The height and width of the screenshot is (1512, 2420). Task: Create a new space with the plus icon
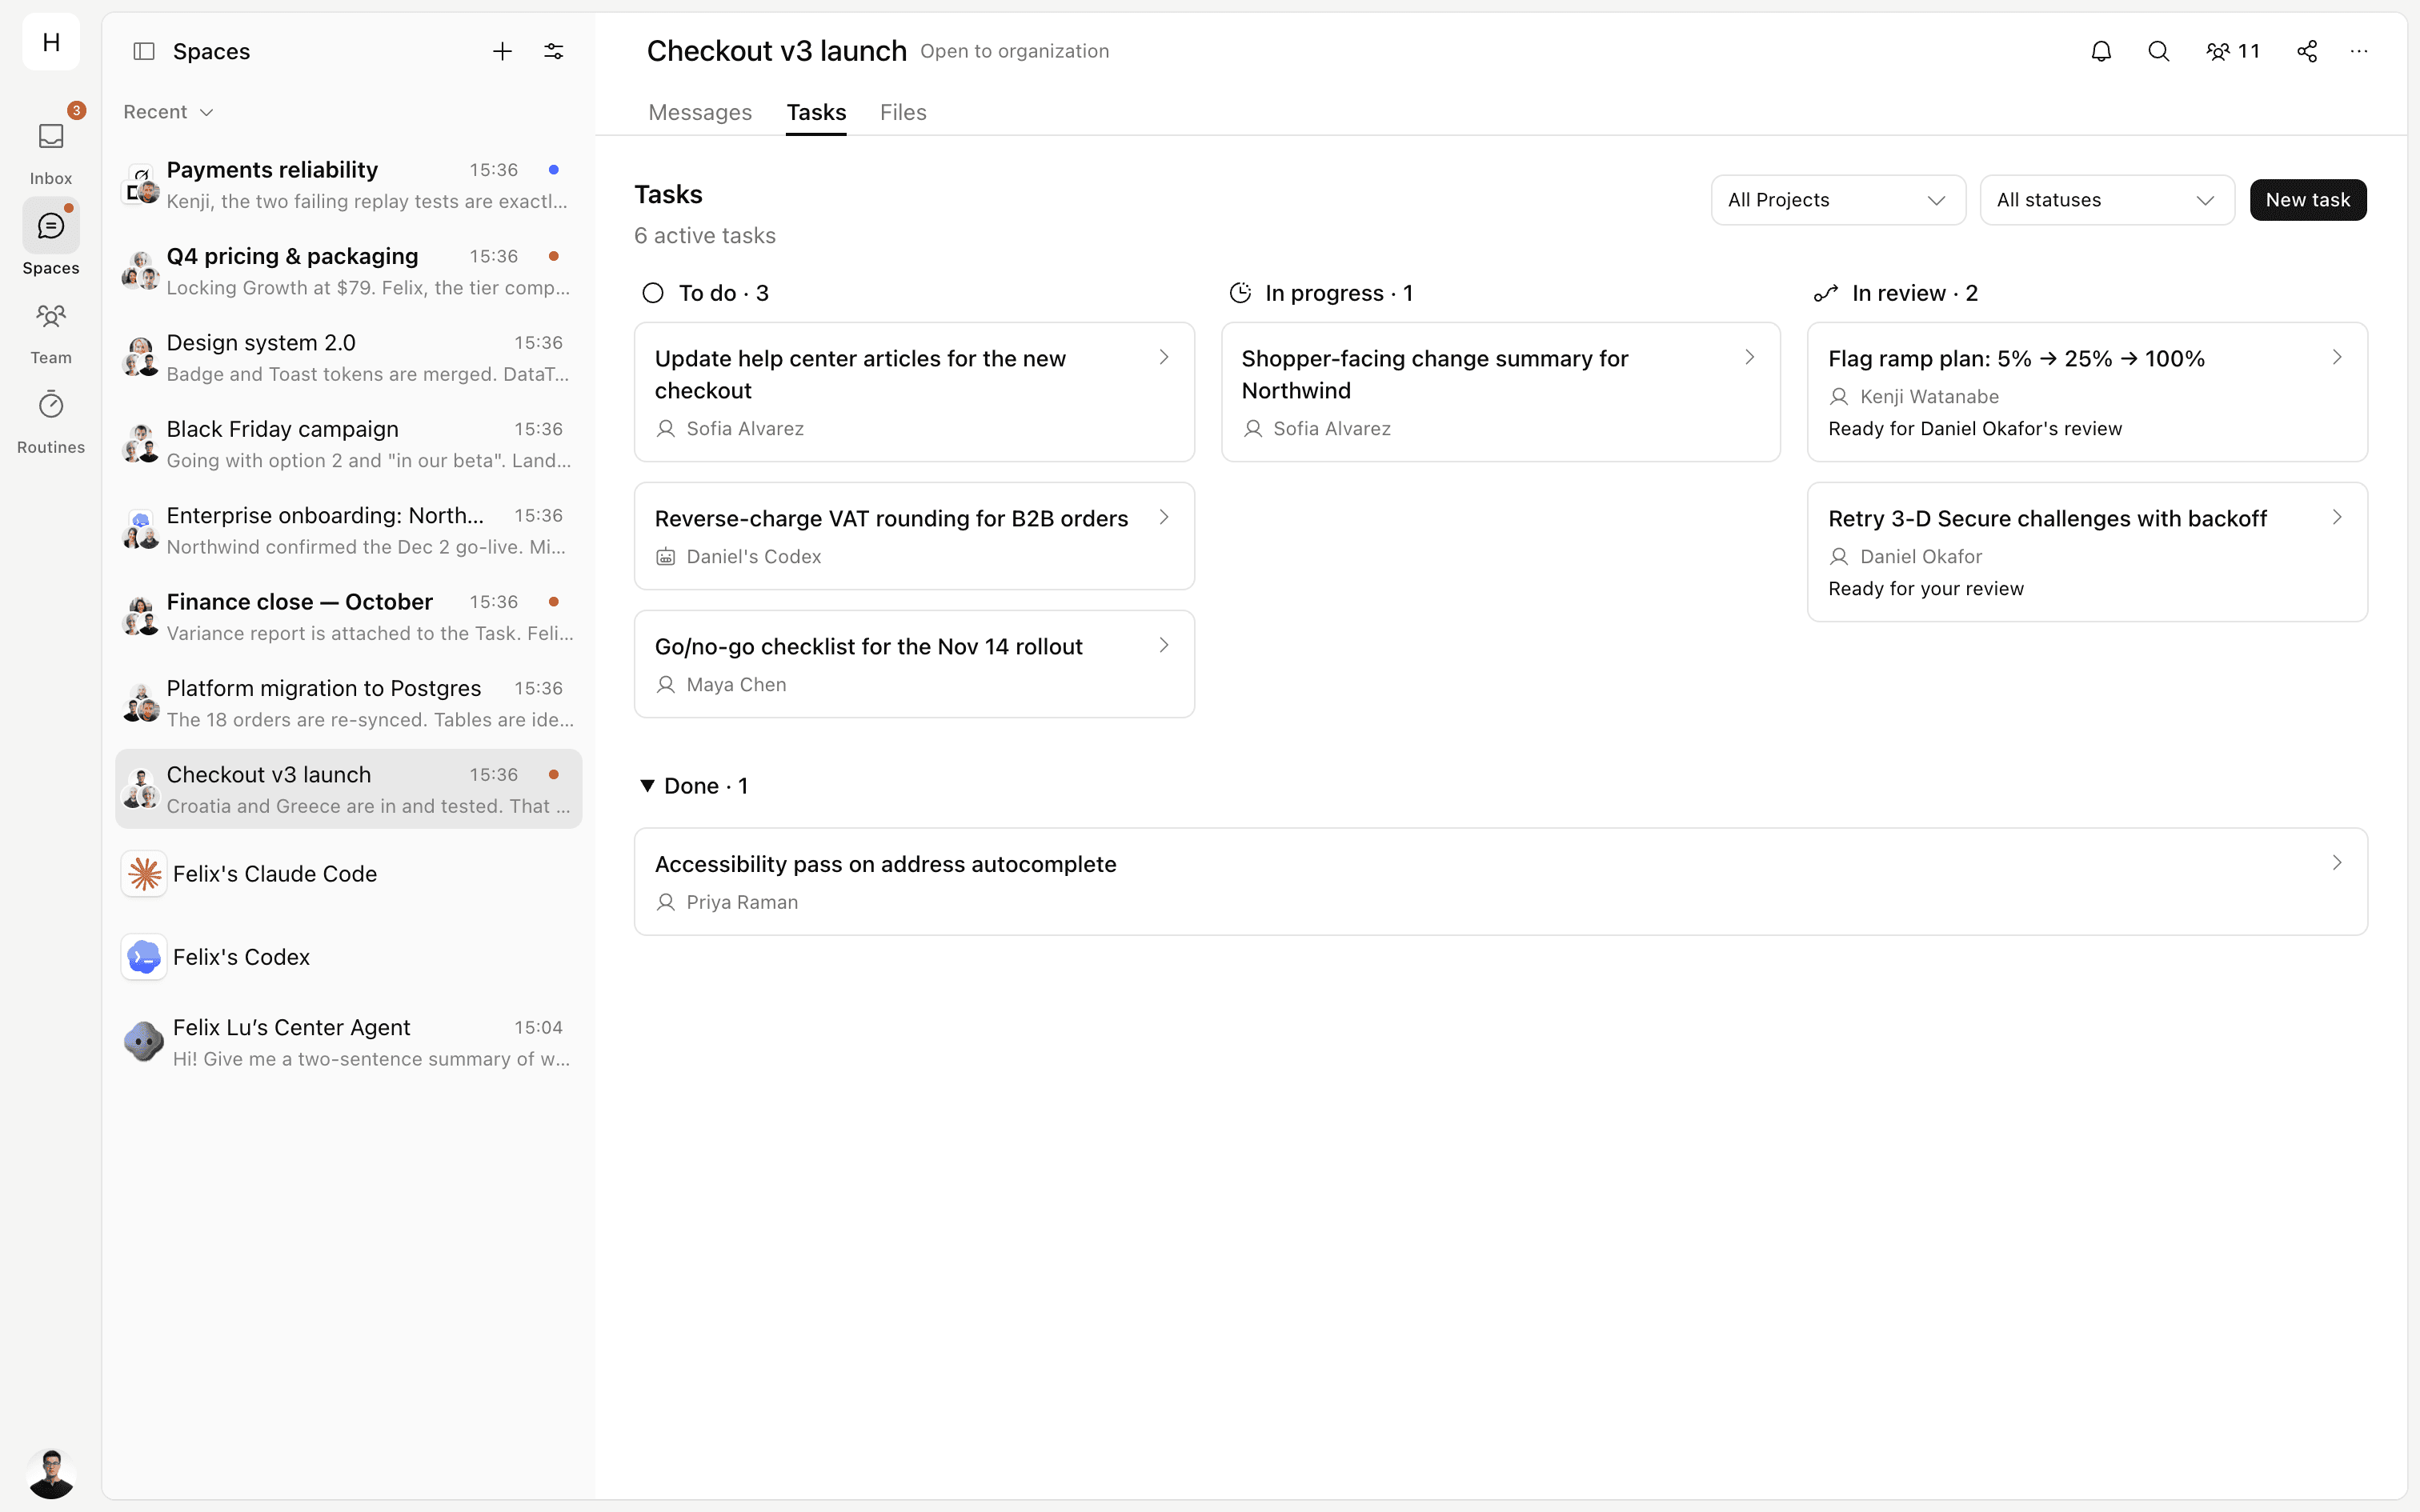502,51
